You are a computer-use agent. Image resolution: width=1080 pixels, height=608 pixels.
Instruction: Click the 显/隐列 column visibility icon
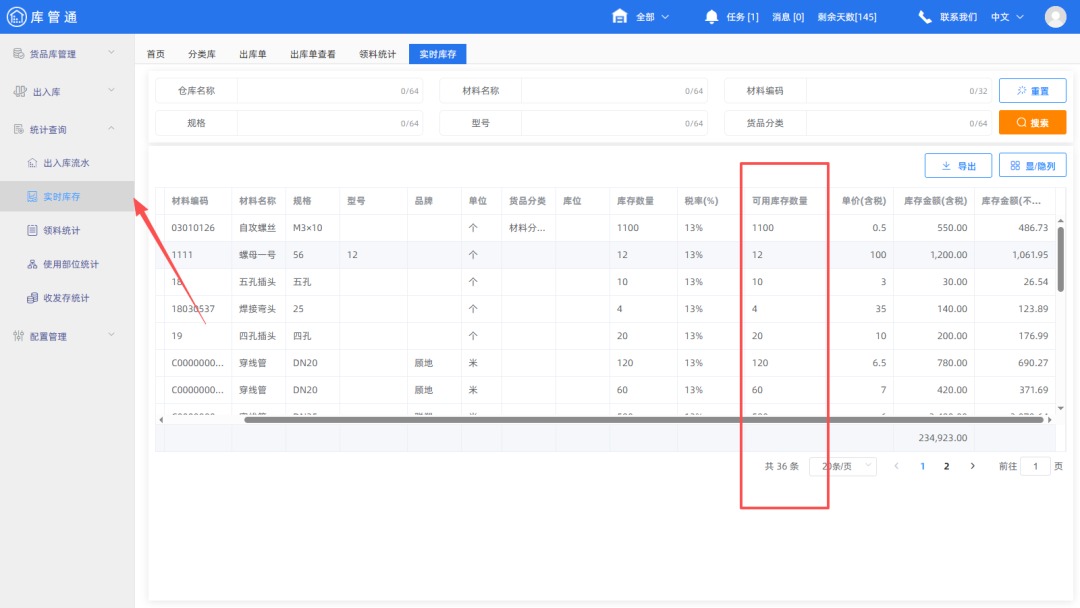click(1016, 165)
